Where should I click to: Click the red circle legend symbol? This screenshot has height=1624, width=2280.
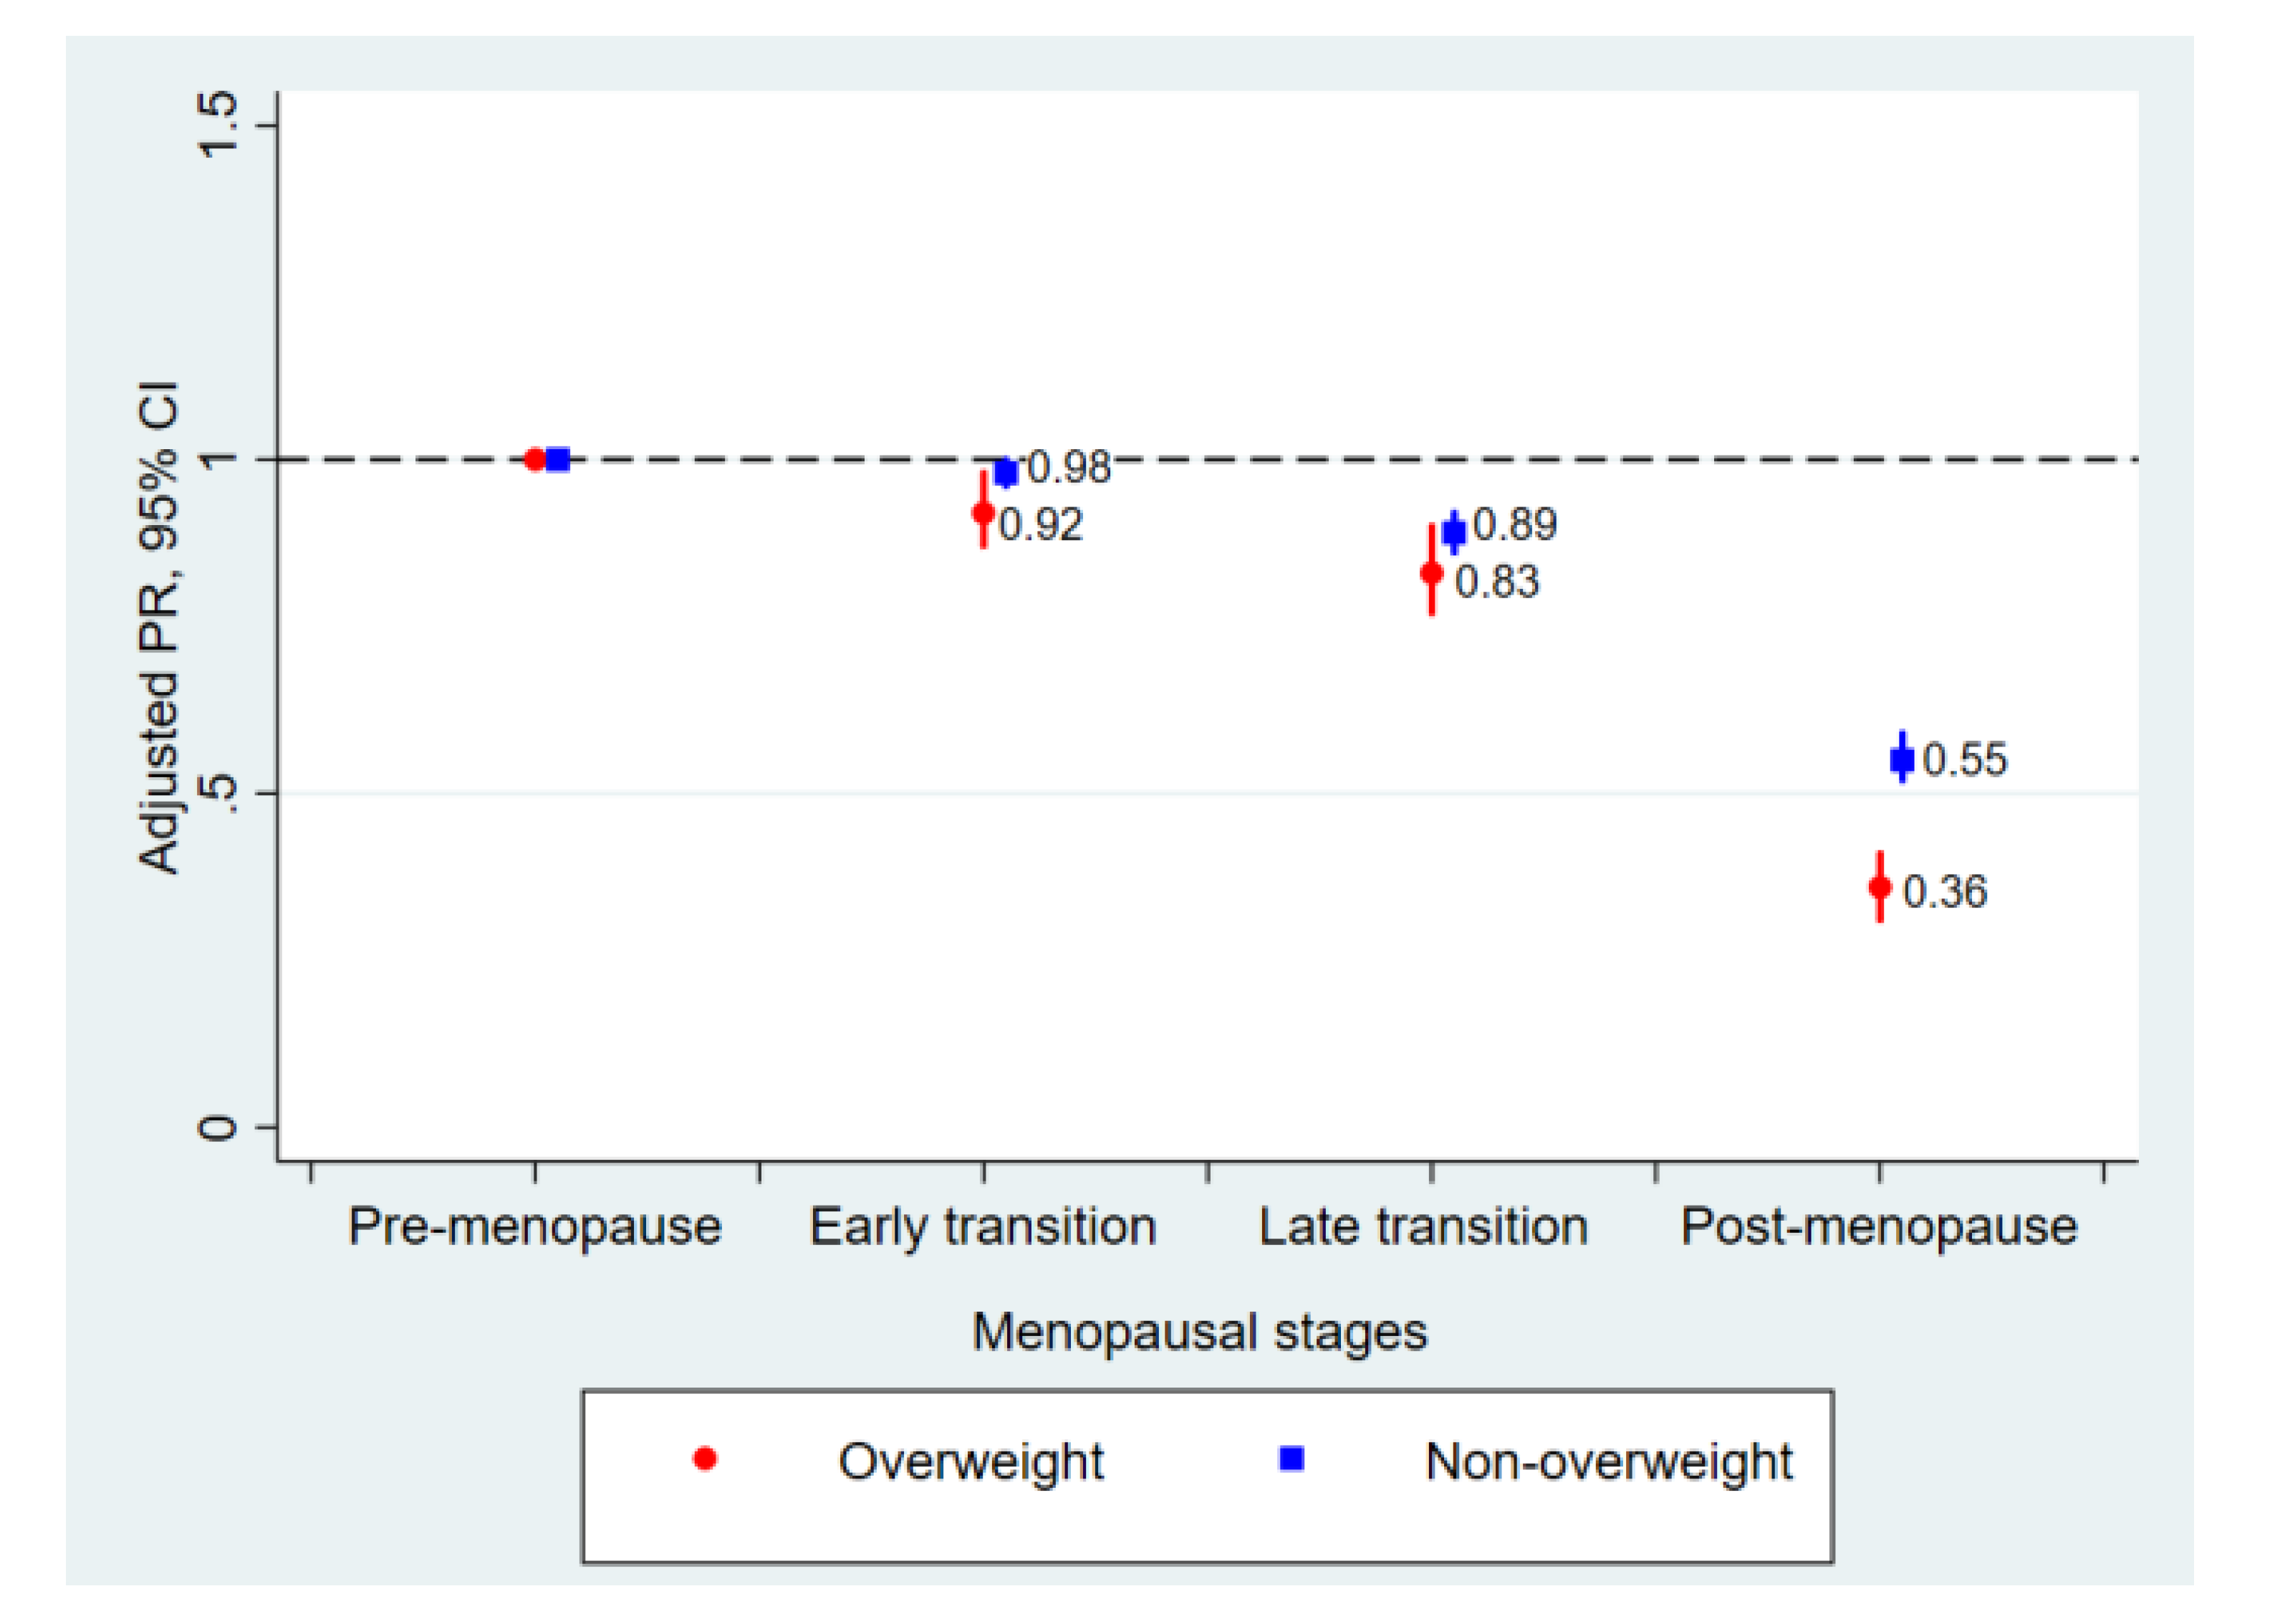pyautogui.click(x=705, y=1459)
